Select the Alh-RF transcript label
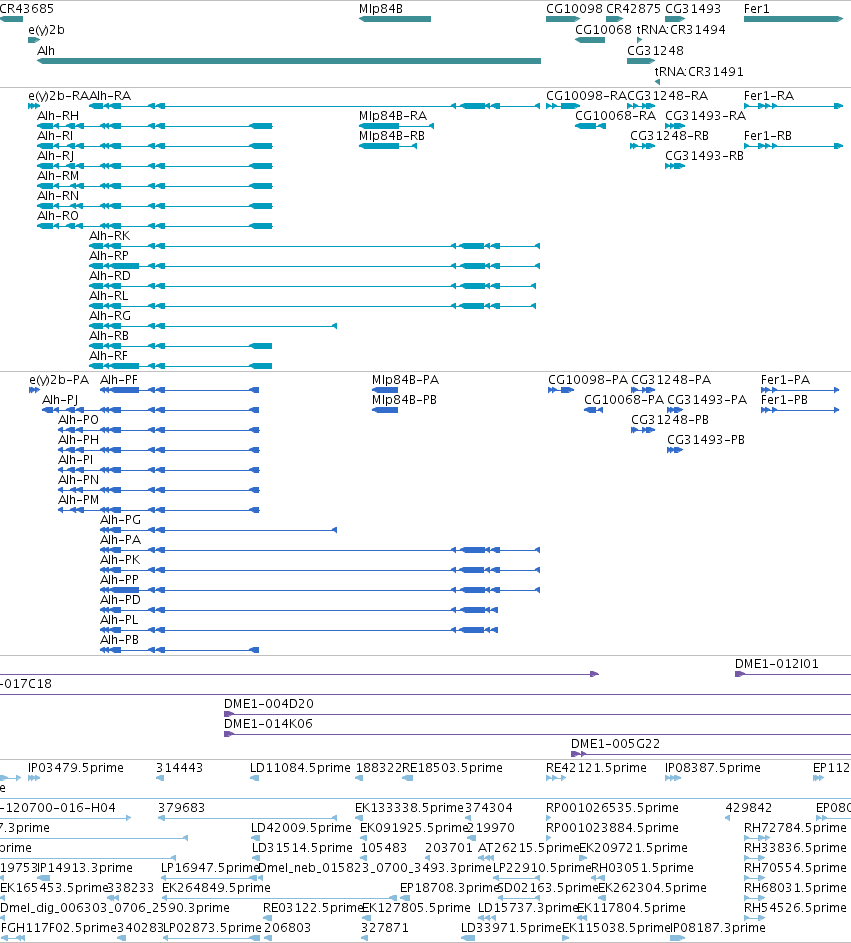Screen dimensions: 851x943 pos(108,356)
